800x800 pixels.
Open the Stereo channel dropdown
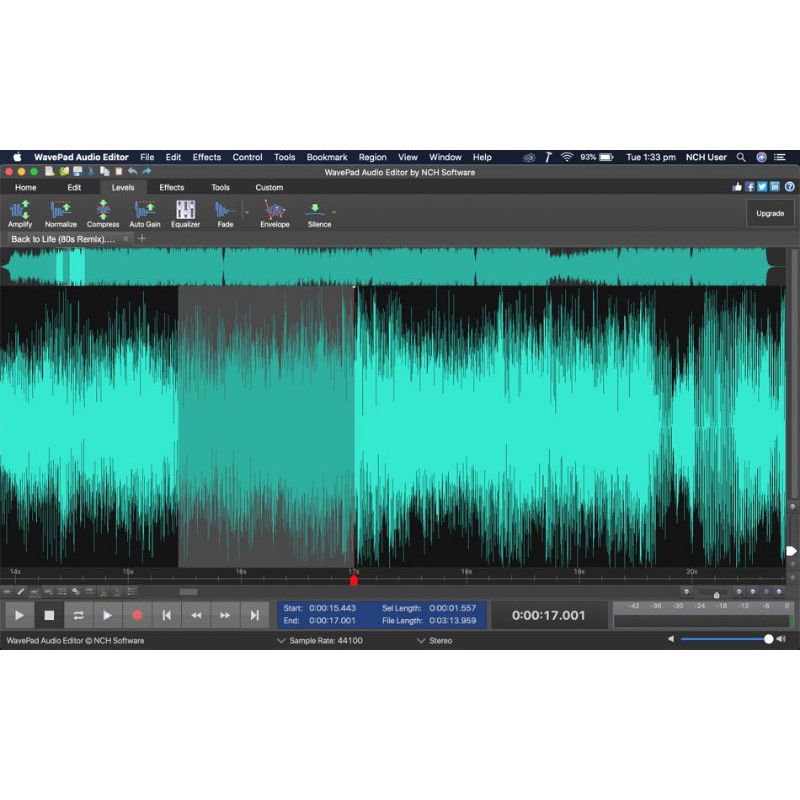421,641
